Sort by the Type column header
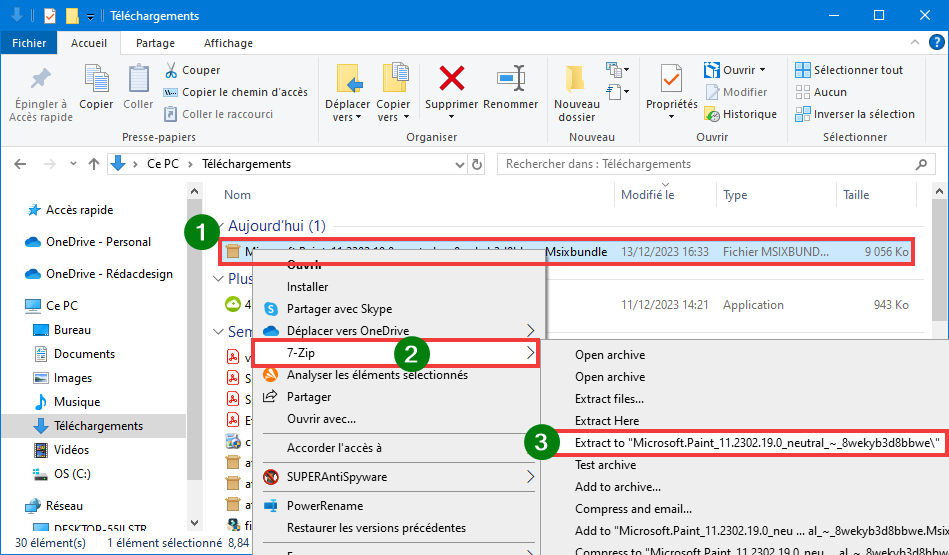The height and width of the screenshot is (555, 949). [x=735, y=195]
